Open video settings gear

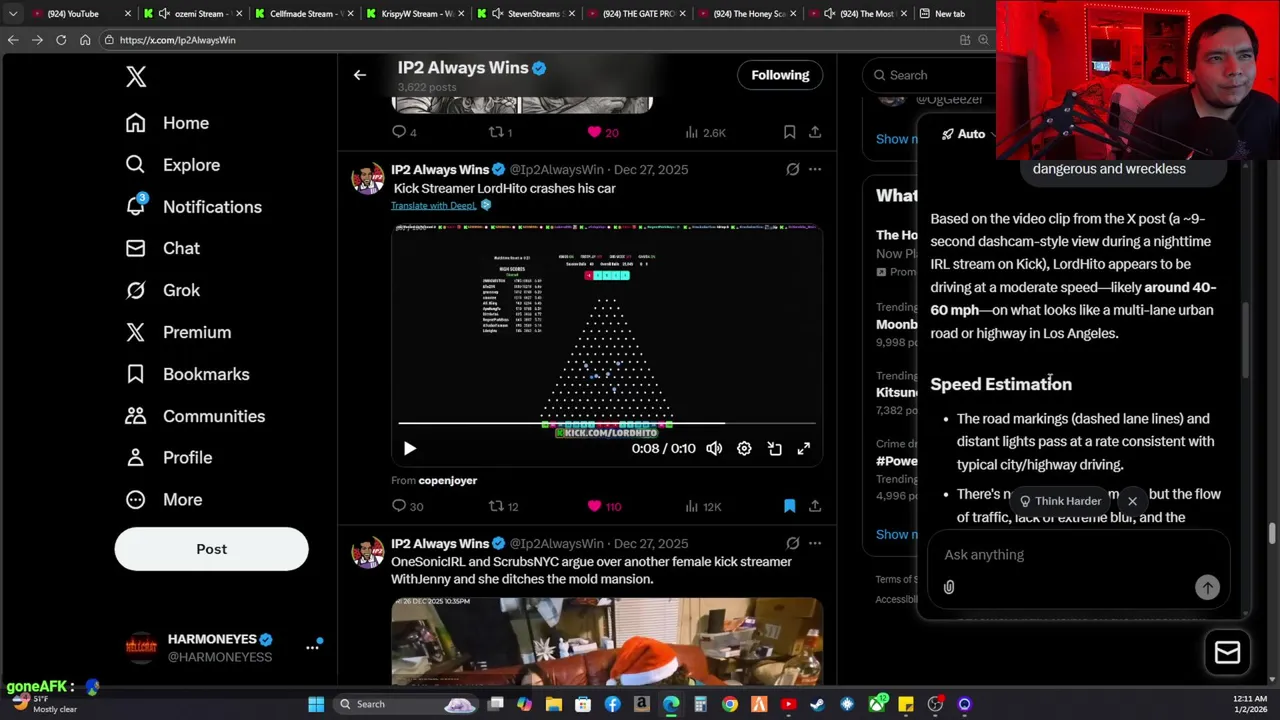click(744, 449)
